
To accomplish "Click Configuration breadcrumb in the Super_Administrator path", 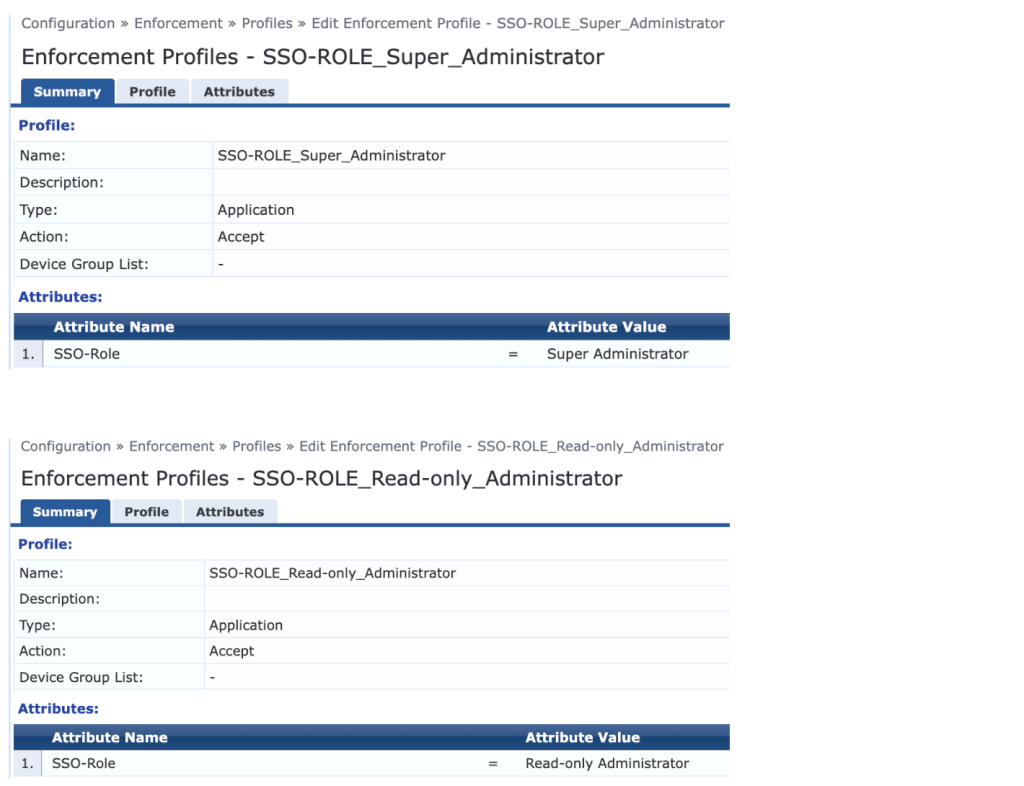I will (x=68, y=23).
